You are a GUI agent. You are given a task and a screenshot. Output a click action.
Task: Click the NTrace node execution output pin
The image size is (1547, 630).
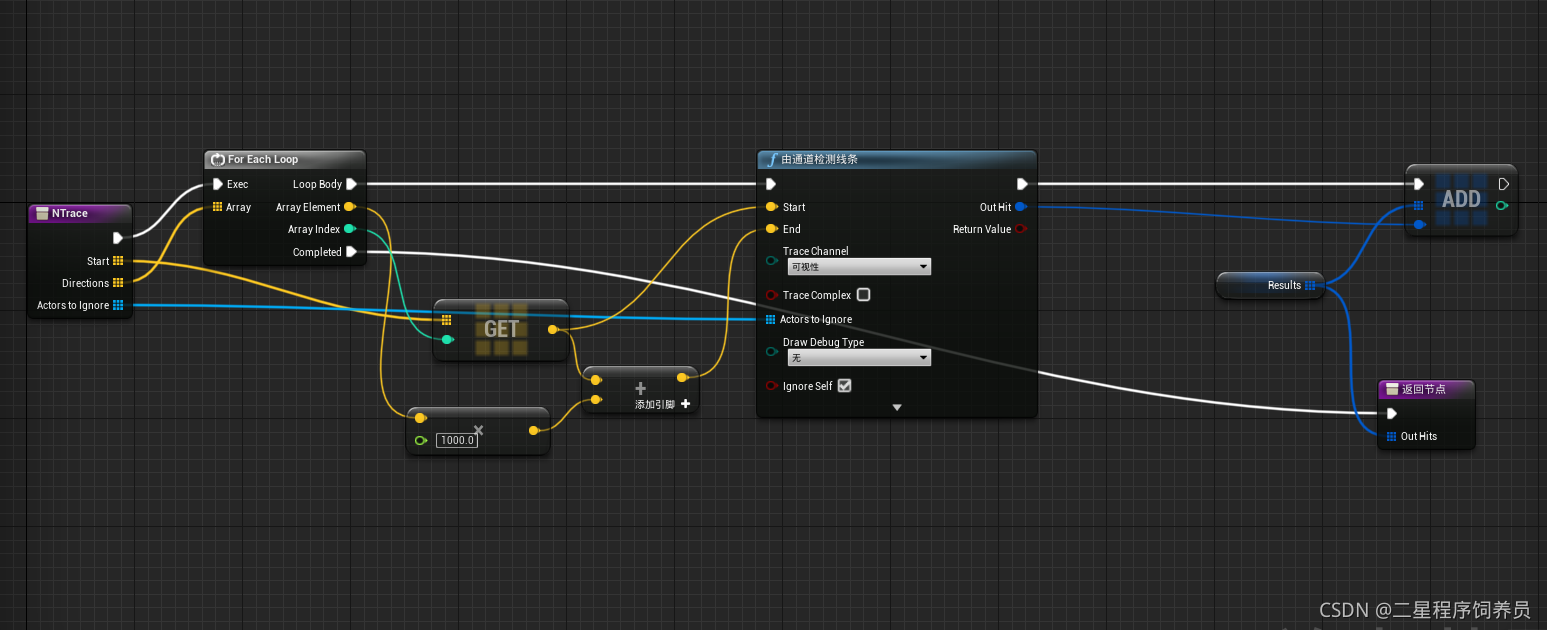click(118, 238)
